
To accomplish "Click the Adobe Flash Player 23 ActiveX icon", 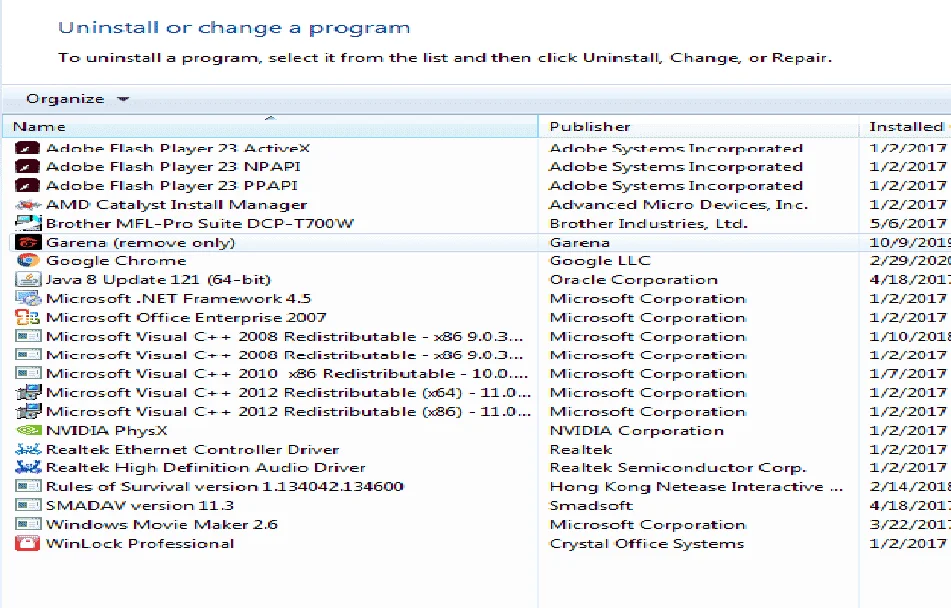I will pyautogui.click(x=27, y=148).
